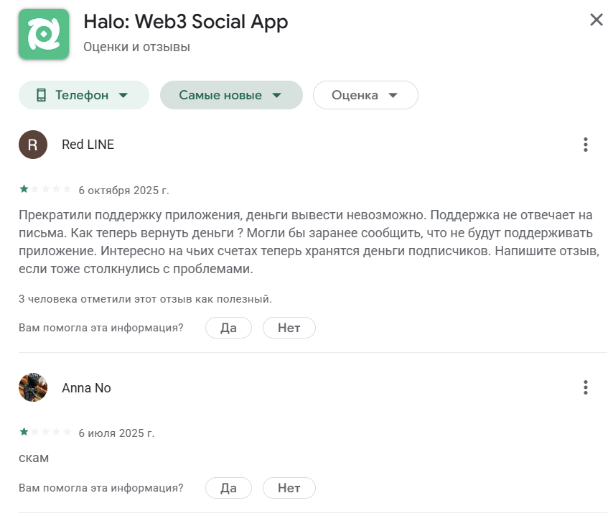Click the subtitle Оценки и отзывы
The height and width of the screenshot is (517, 609).
coord(137,47)
